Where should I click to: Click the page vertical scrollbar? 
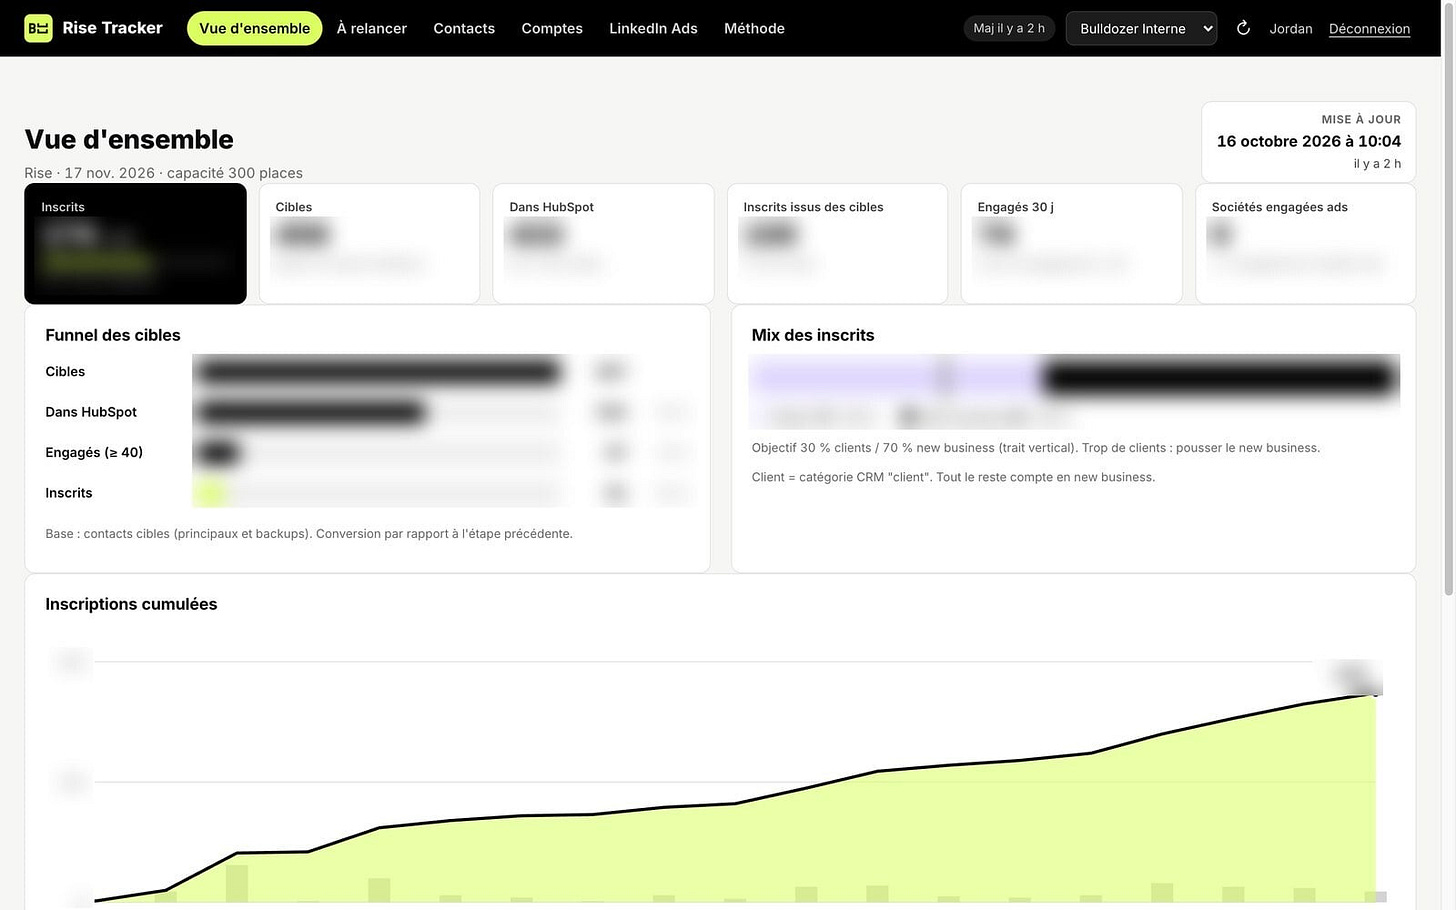pos(1448,300)
